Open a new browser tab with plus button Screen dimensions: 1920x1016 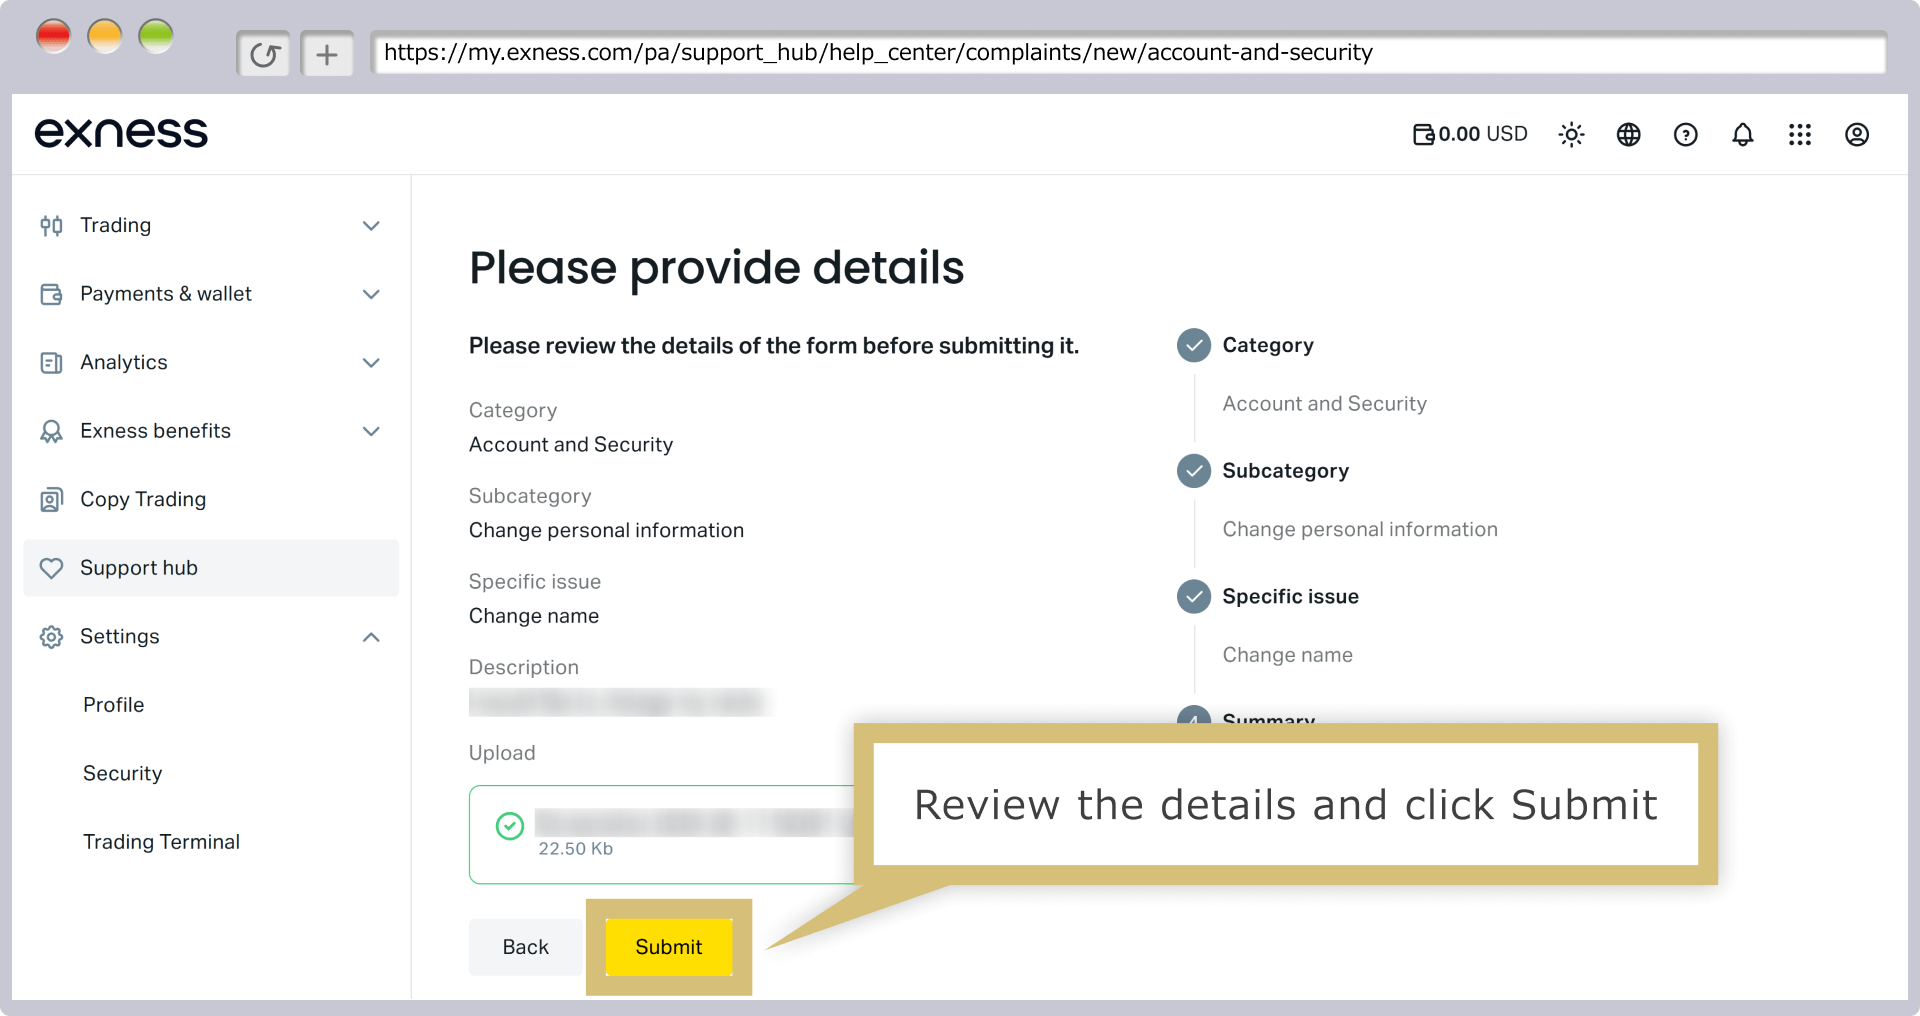coord(327,54)
